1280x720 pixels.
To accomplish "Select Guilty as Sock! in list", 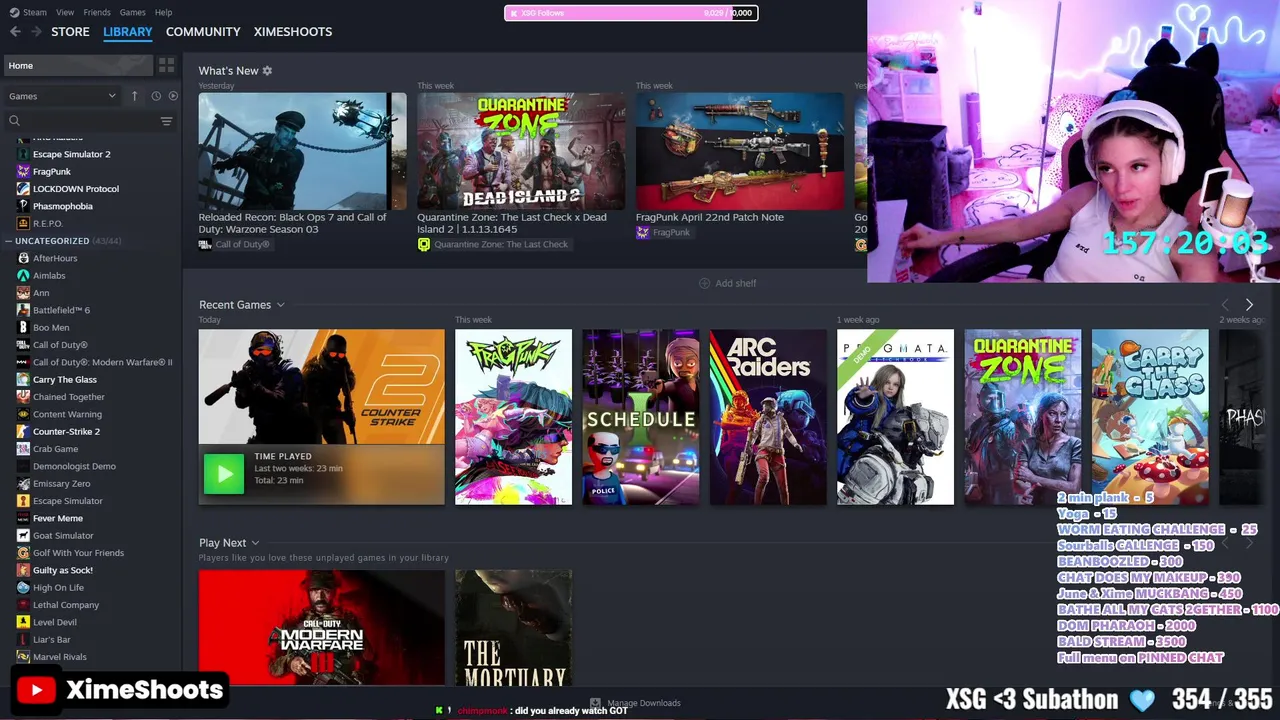I will pyautogui.click(x=63, y=570).
